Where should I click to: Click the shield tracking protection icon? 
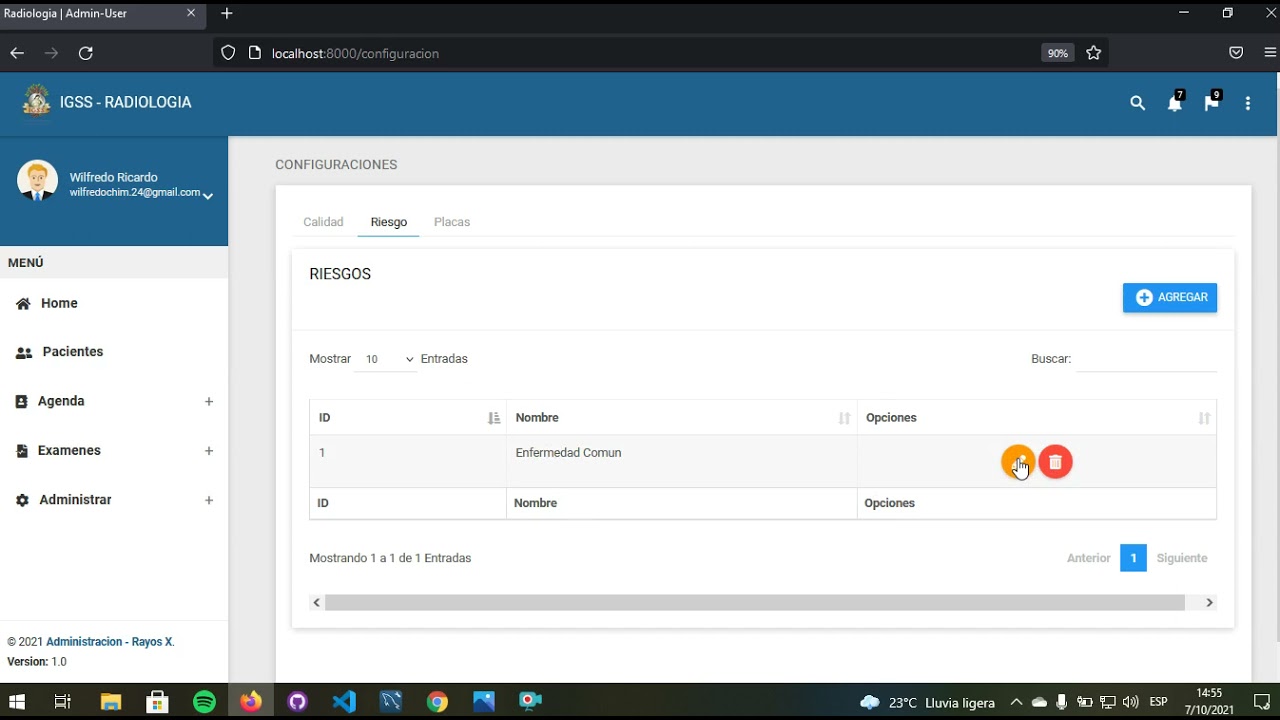[x=228, y=53]
